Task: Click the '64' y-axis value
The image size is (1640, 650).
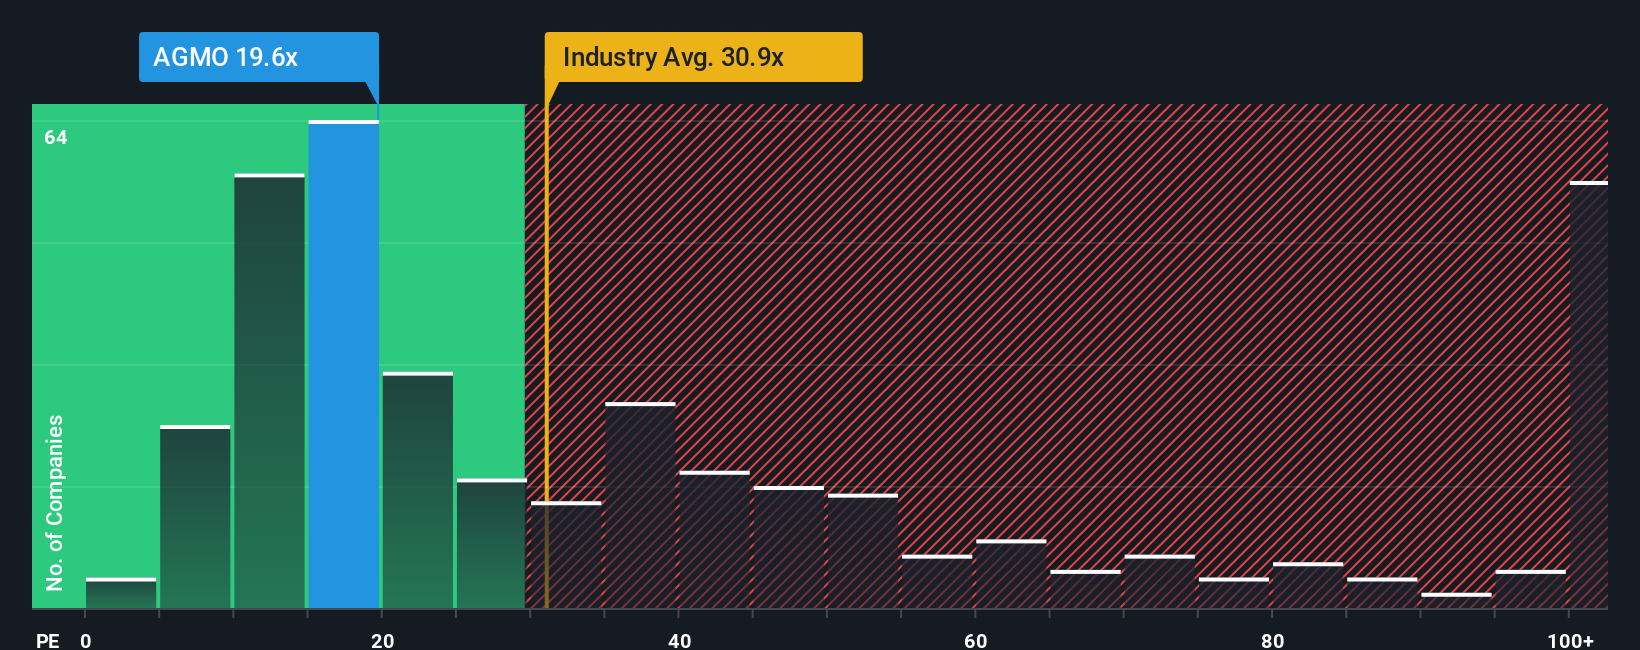Action: click(x=56, y=138)
